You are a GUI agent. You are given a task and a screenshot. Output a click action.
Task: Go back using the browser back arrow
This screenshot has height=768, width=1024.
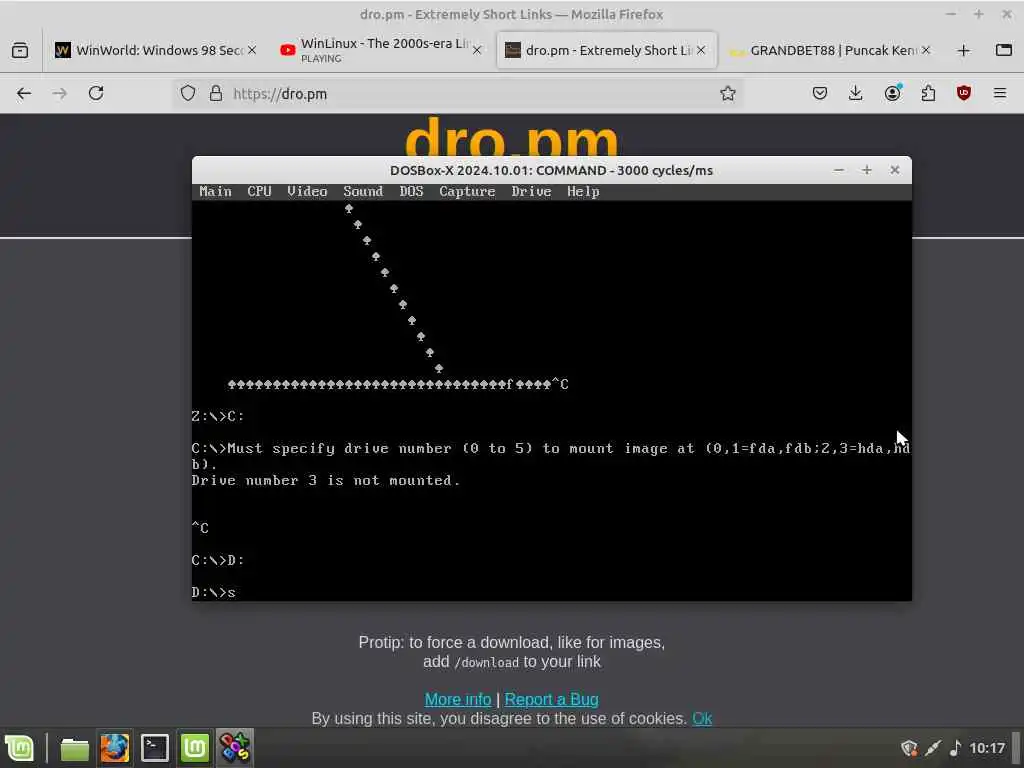point(24,93)
